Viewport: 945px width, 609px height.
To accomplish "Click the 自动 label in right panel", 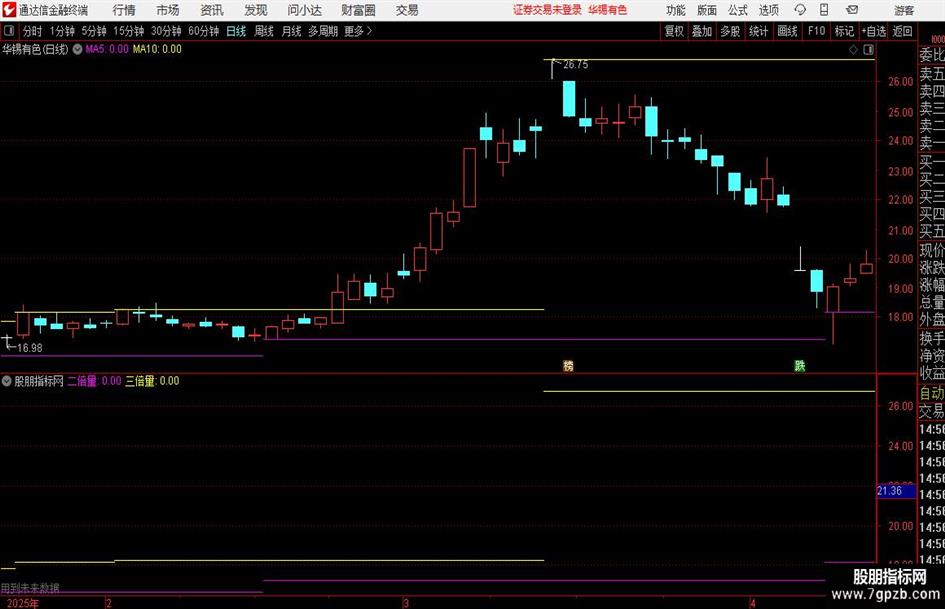I will [932, 393].
